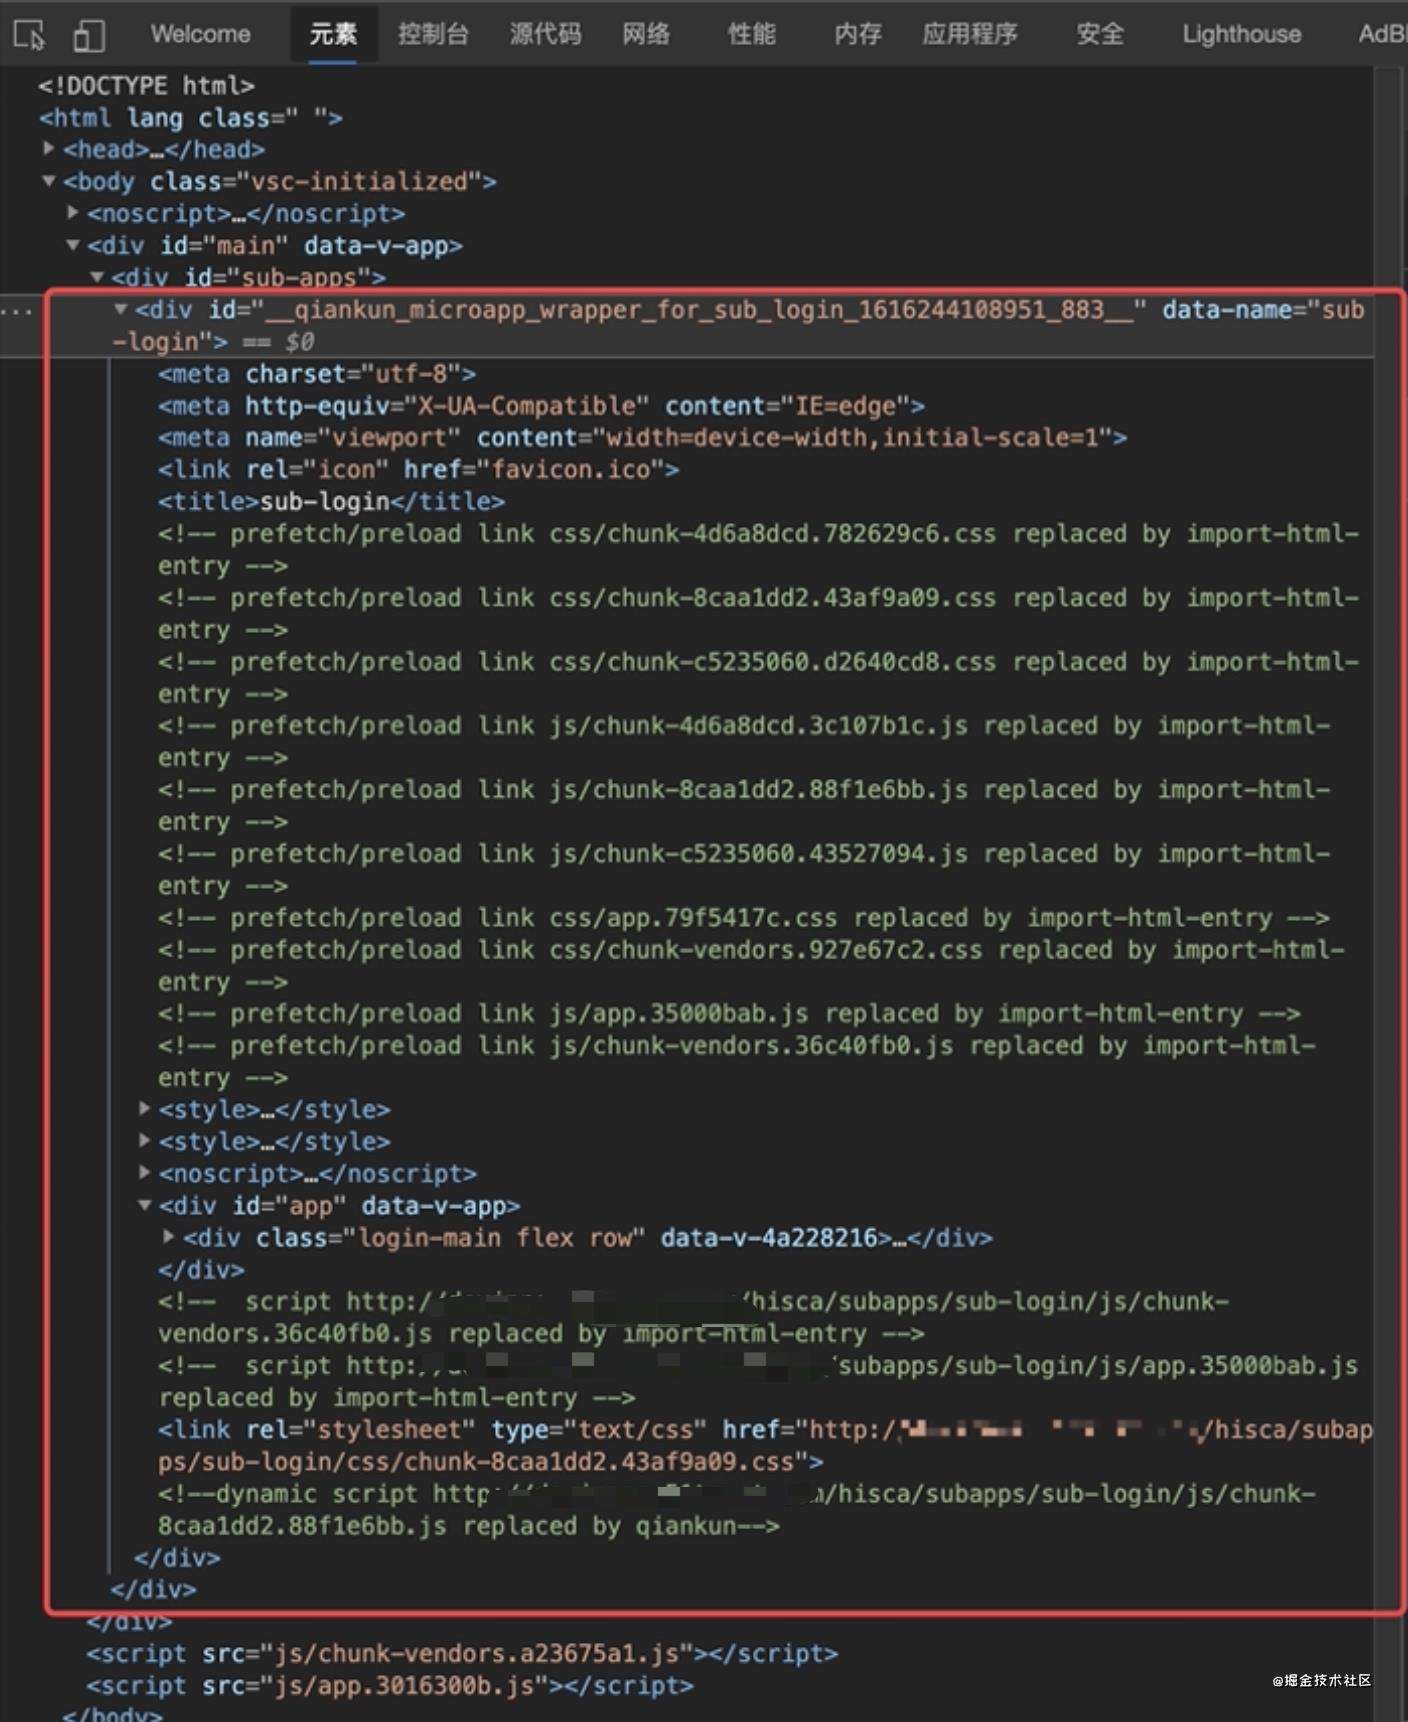Open the 内存 tab
Screen dimensions: 1408x1722
pyautogui.click(x=858, y=34)
